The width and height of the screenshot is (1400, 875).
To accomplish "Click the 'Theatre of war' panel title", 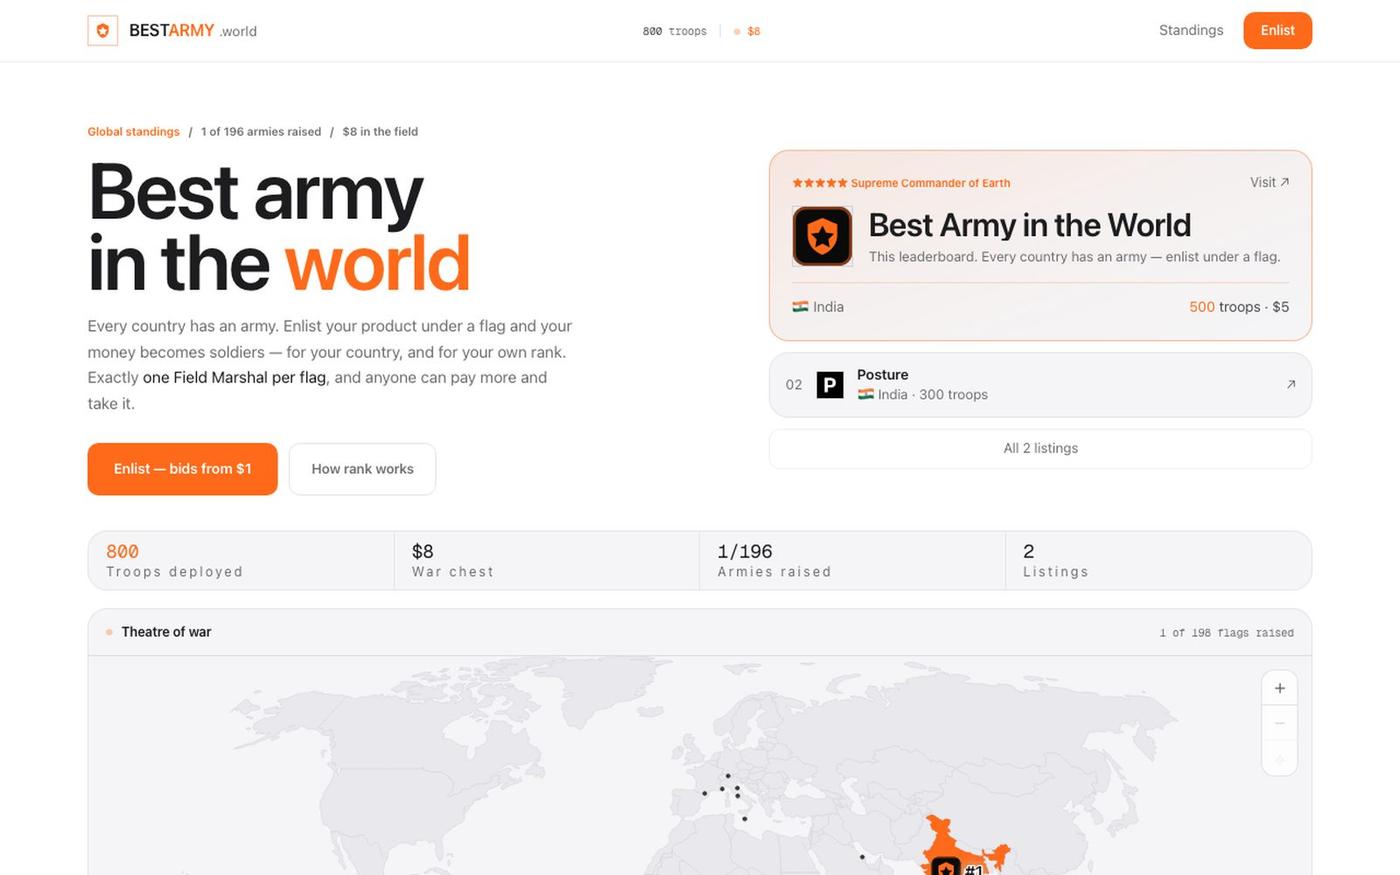I will (x=166, y=632).
